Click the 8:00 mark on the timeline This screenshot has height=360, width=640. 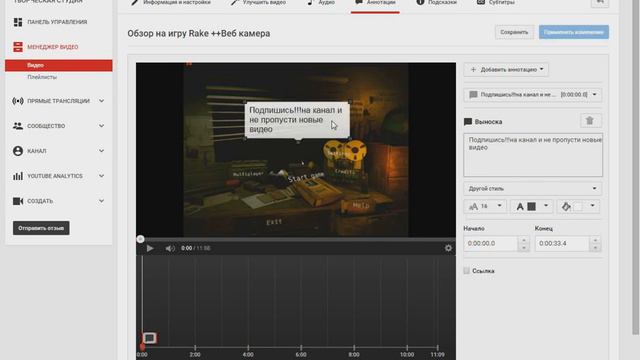coord(354,354)
